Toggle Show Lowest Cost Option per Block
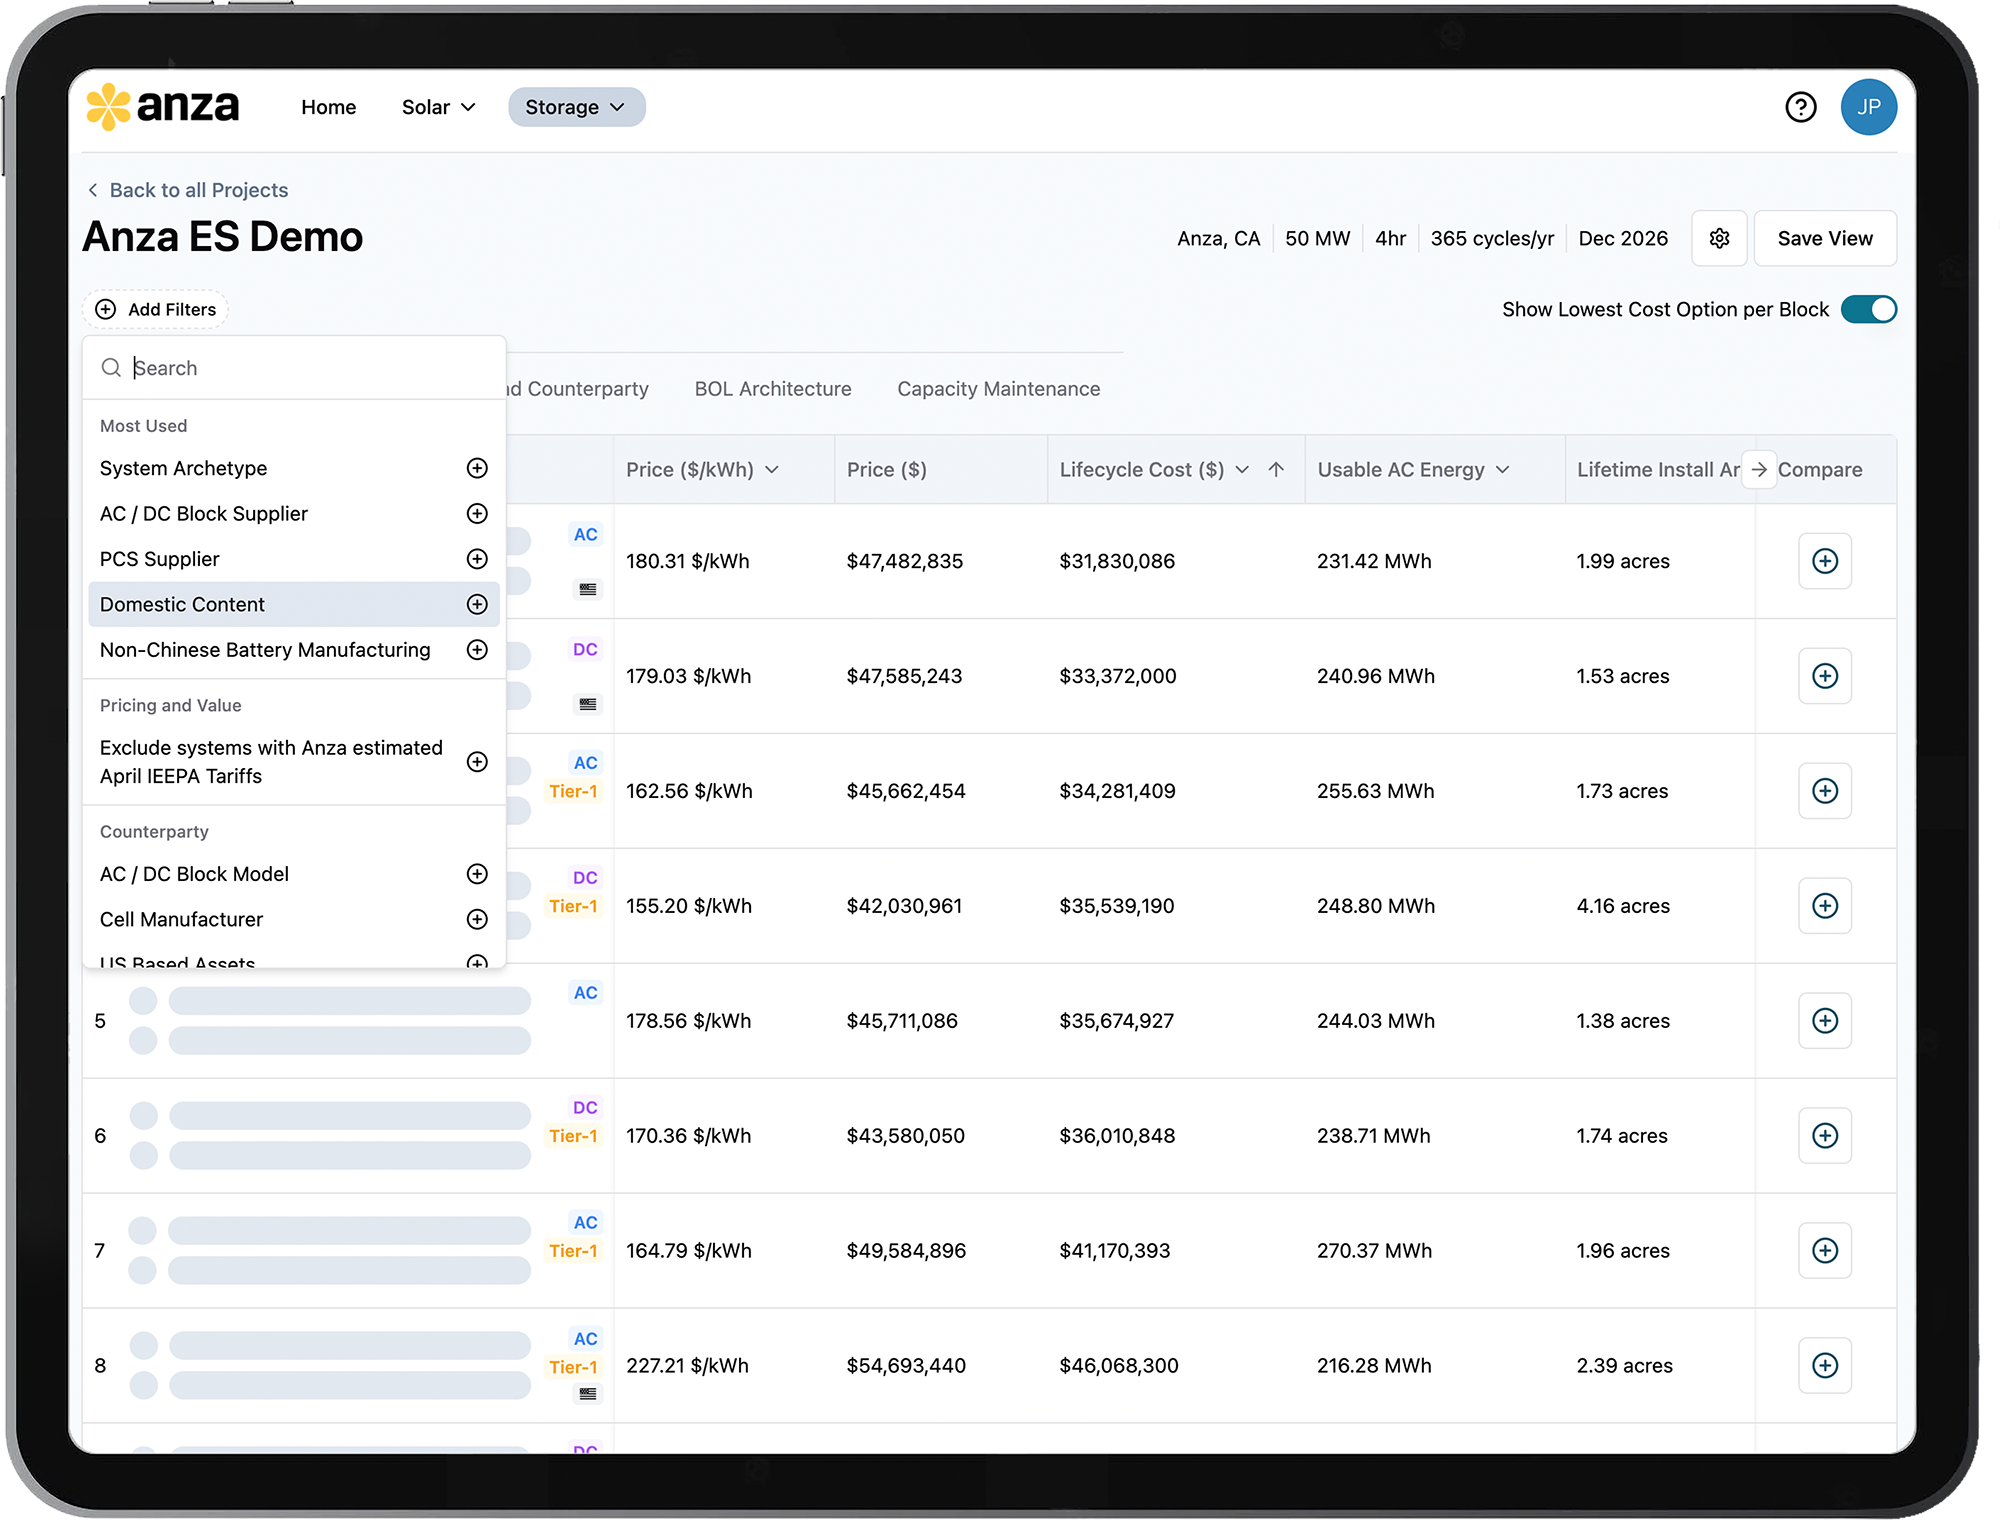The height and width of the screenshot is (1520, 2000). [x=1868, y=309]
